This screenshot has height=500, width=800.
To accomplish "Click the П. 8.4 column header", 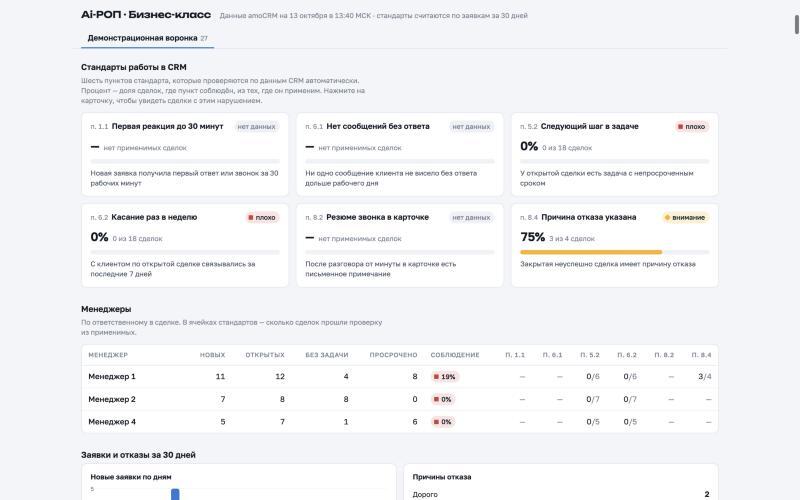I will click(x=701, y=355).
